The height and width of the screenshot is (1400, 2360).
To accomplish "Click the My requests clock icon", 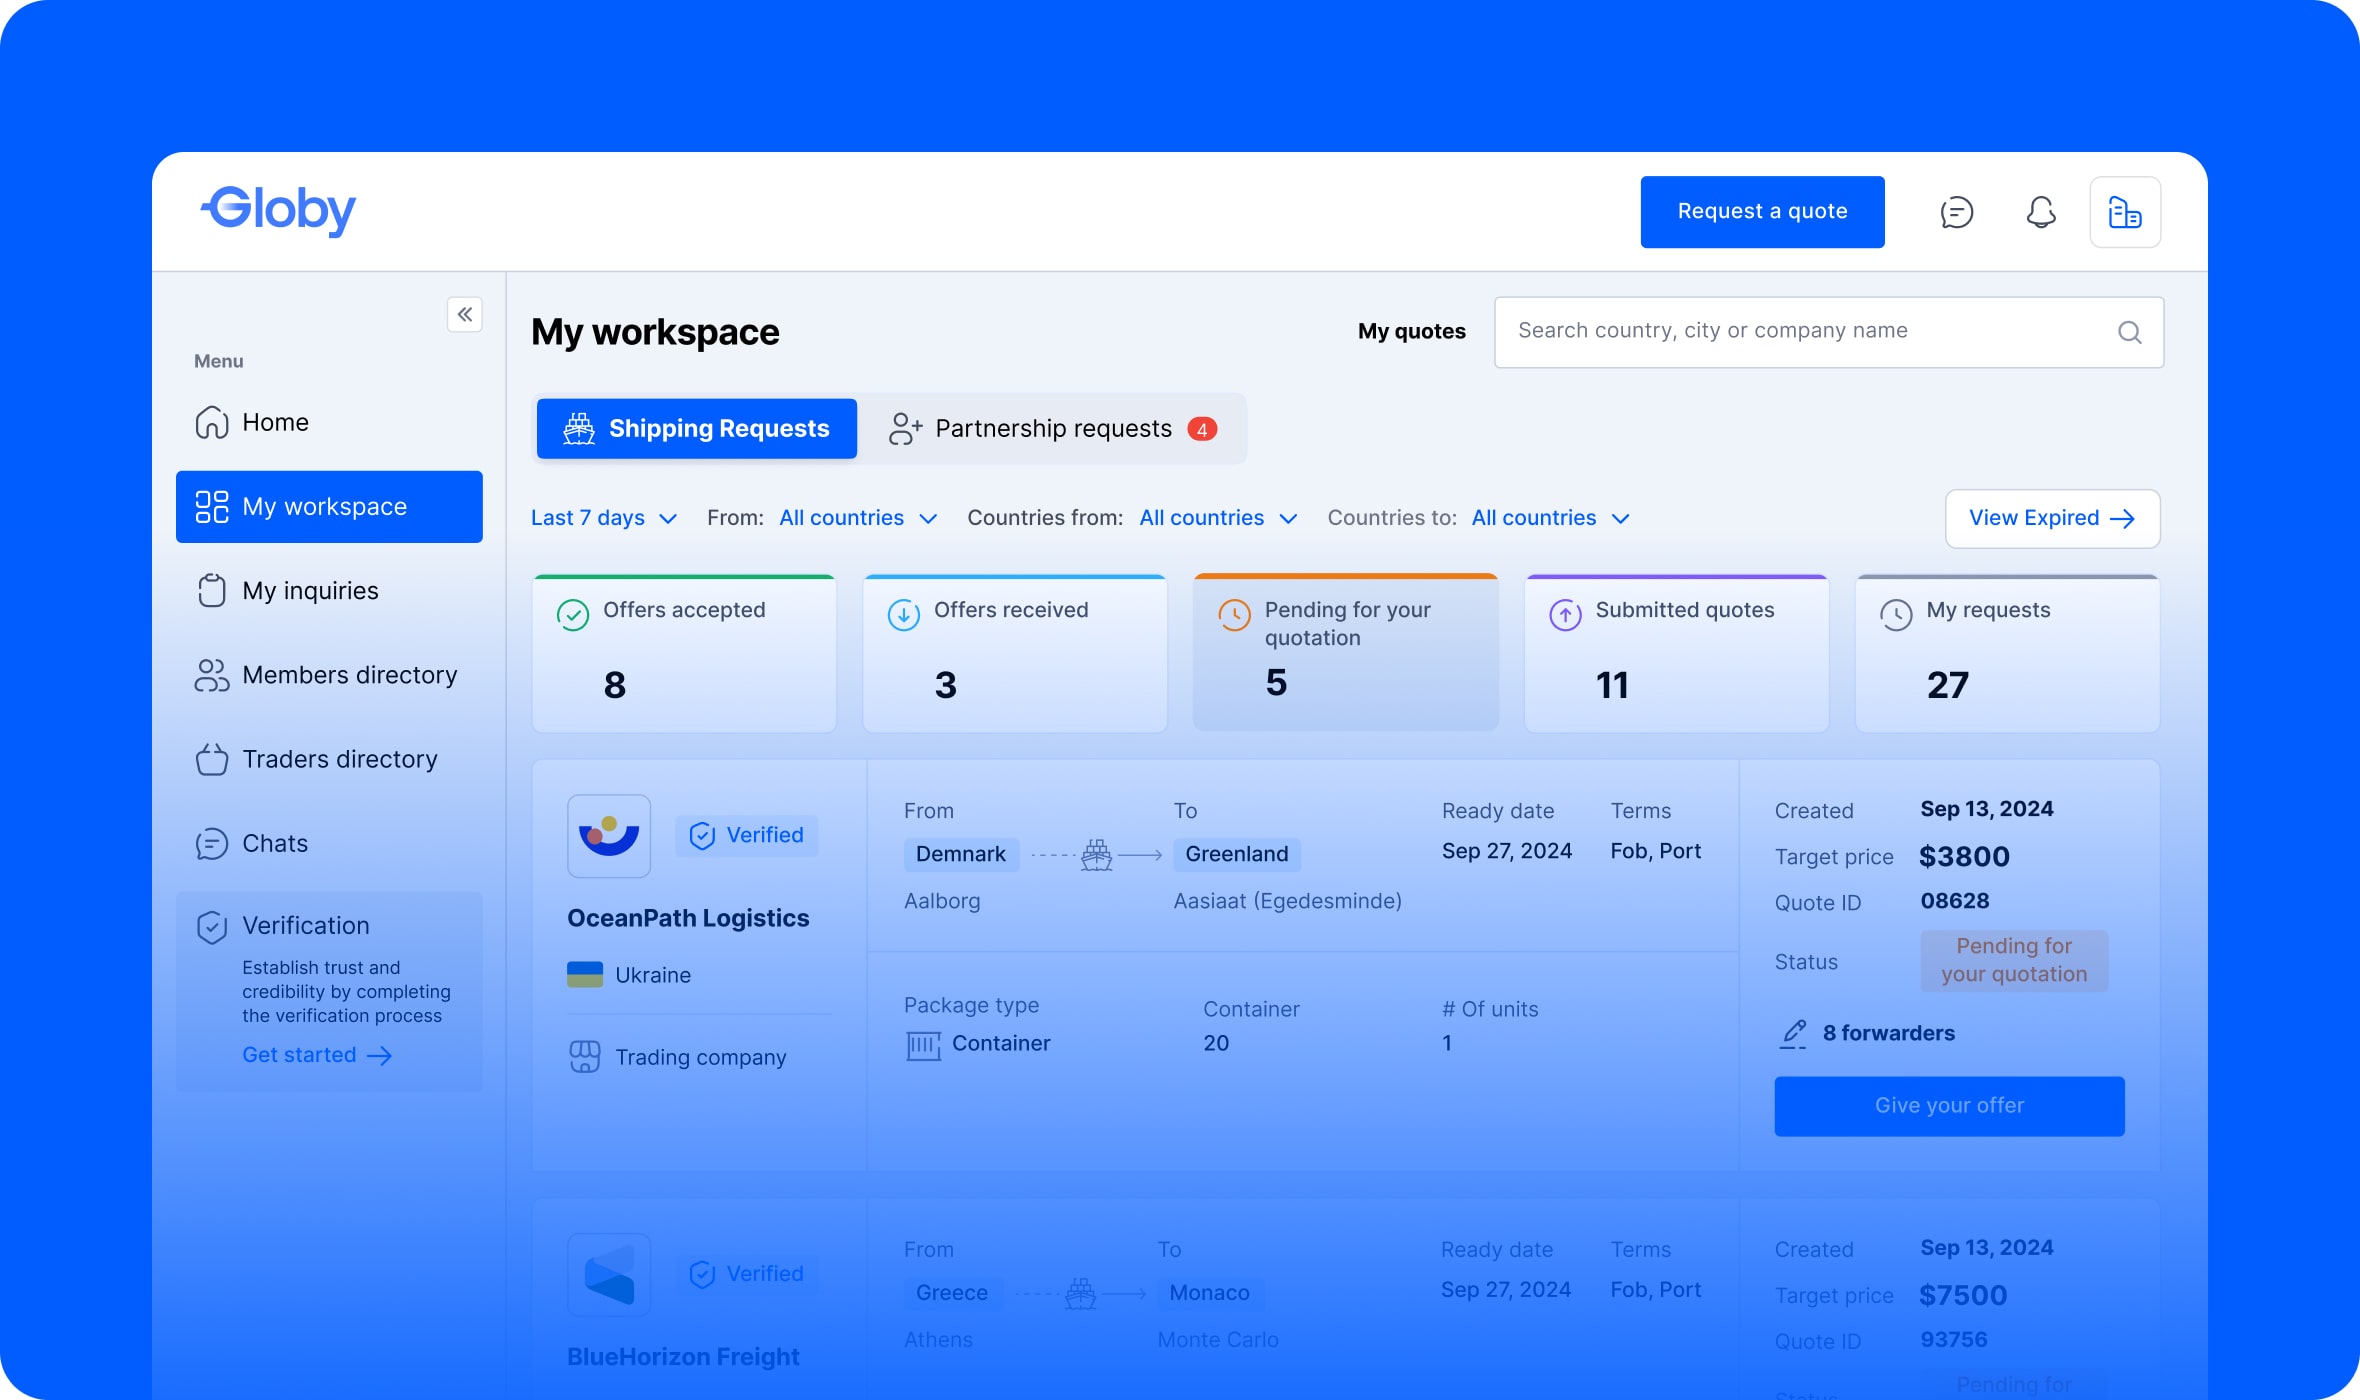I will (1896, 615).
